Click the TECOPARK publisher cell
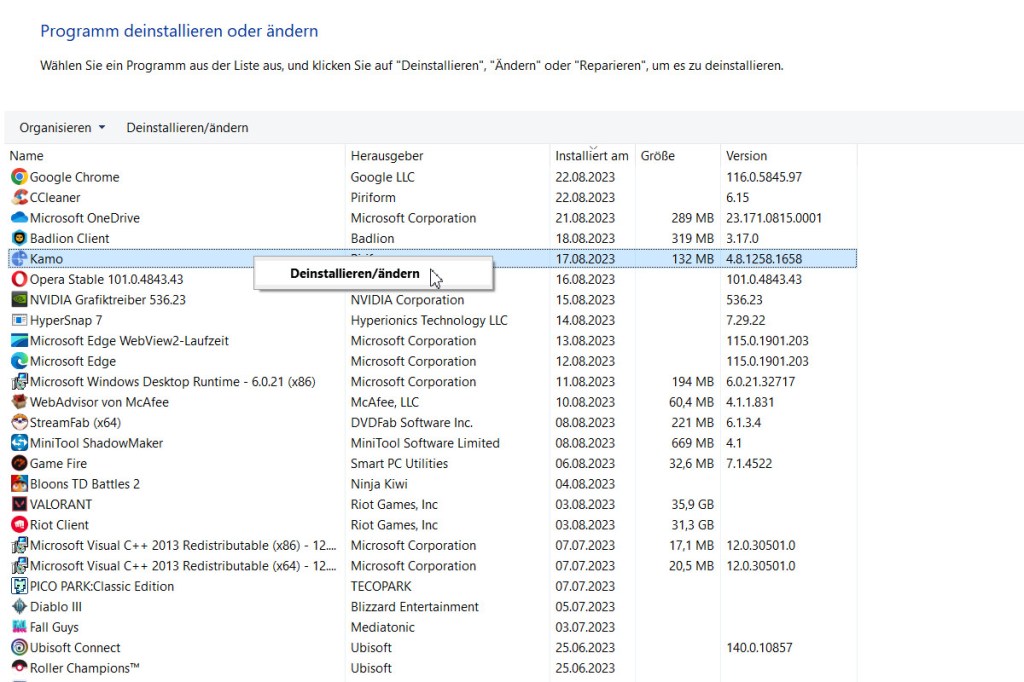The image size is (1024, 682). (381, 586)
